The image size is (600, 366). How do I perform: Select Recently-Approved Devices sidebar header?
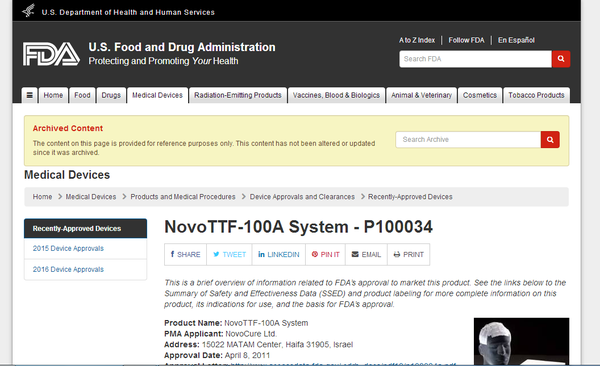coord(85,229)
